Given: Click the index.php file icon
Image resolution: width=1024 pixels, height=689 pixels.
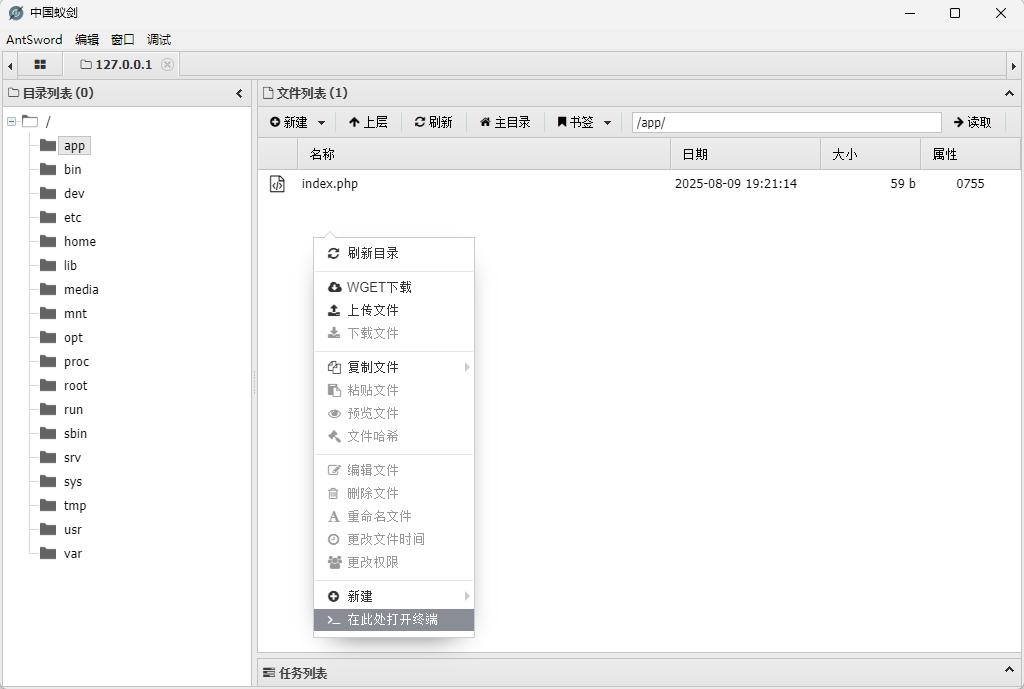Looking at the screenshot, I should 277,184.
